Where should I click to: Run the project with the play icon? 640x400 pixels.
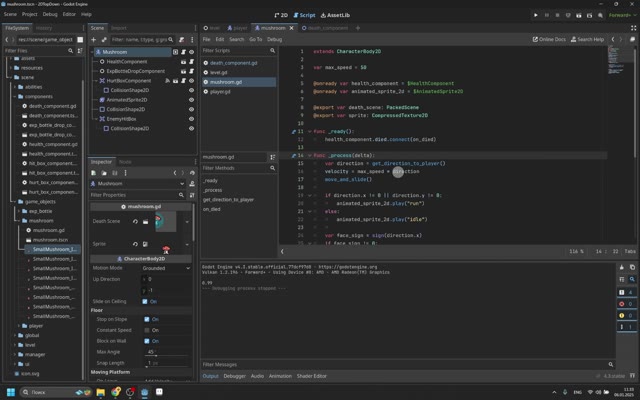point(536,15)
